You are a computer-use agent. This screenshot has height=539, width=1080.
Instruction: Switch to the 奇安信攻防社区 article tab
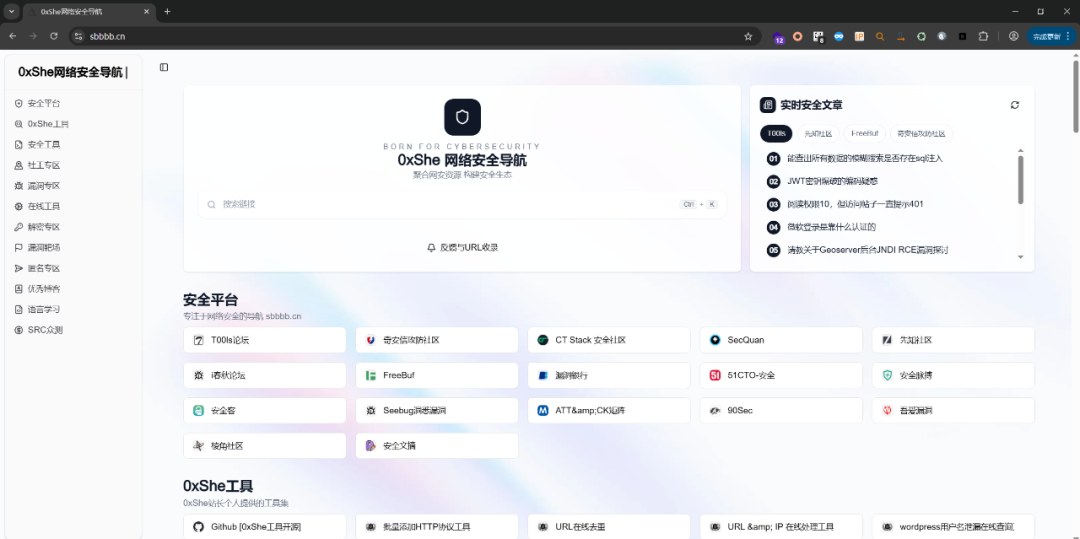[x=922, y=134]
